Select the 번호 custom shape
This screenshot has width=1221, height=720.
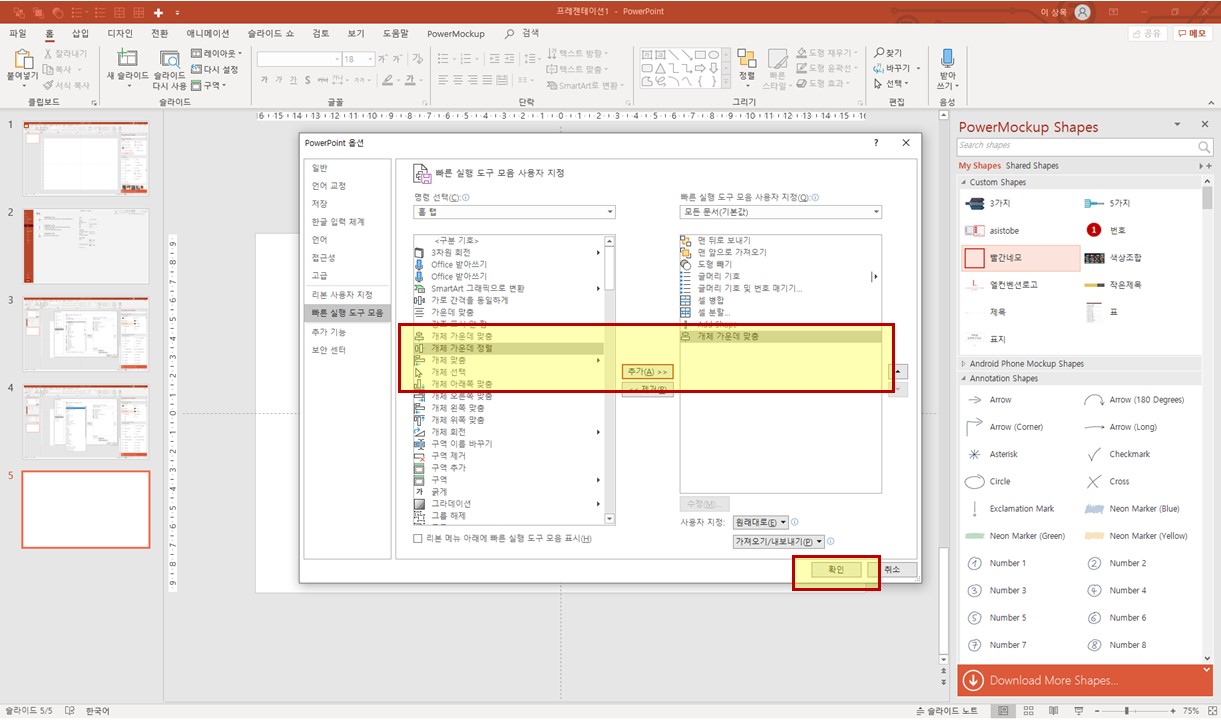point(1105,230)
